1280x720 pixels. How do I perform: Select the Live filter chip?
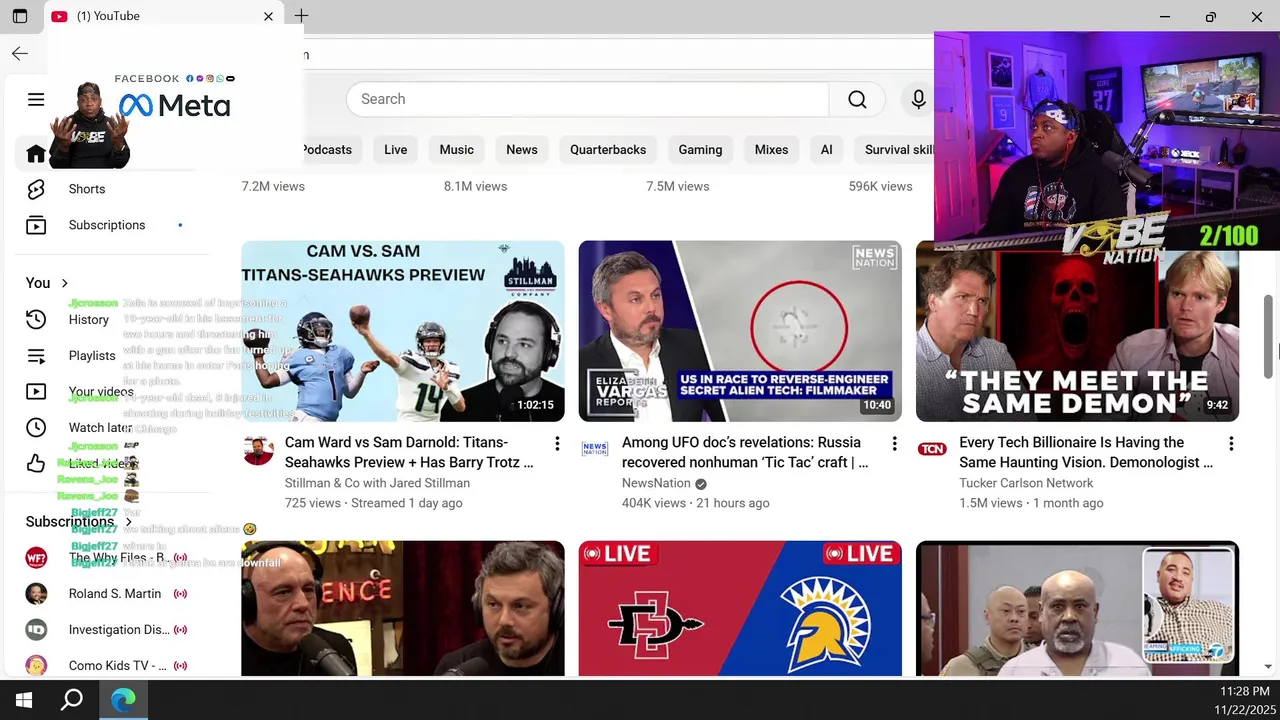tap(396, 150)
